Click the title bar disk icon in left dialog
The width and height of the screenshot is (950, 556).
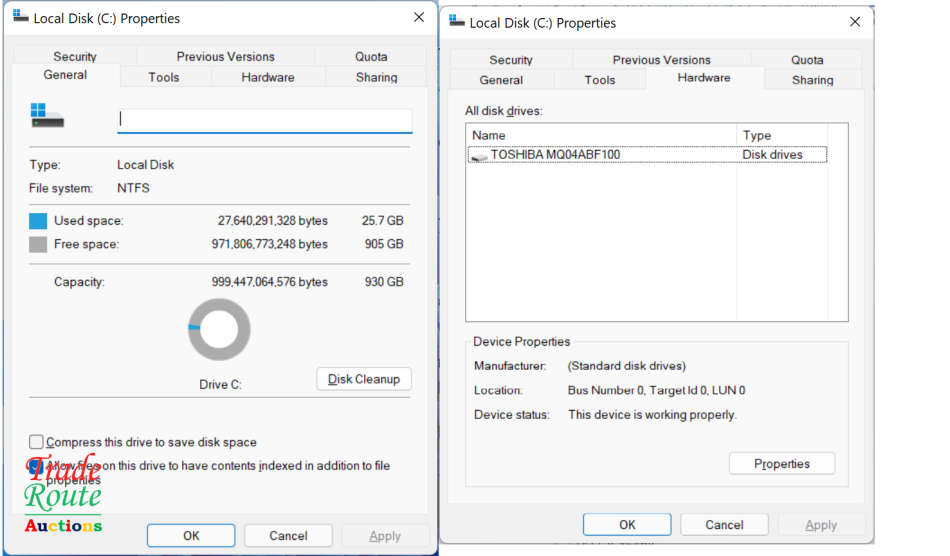(21, 18)
